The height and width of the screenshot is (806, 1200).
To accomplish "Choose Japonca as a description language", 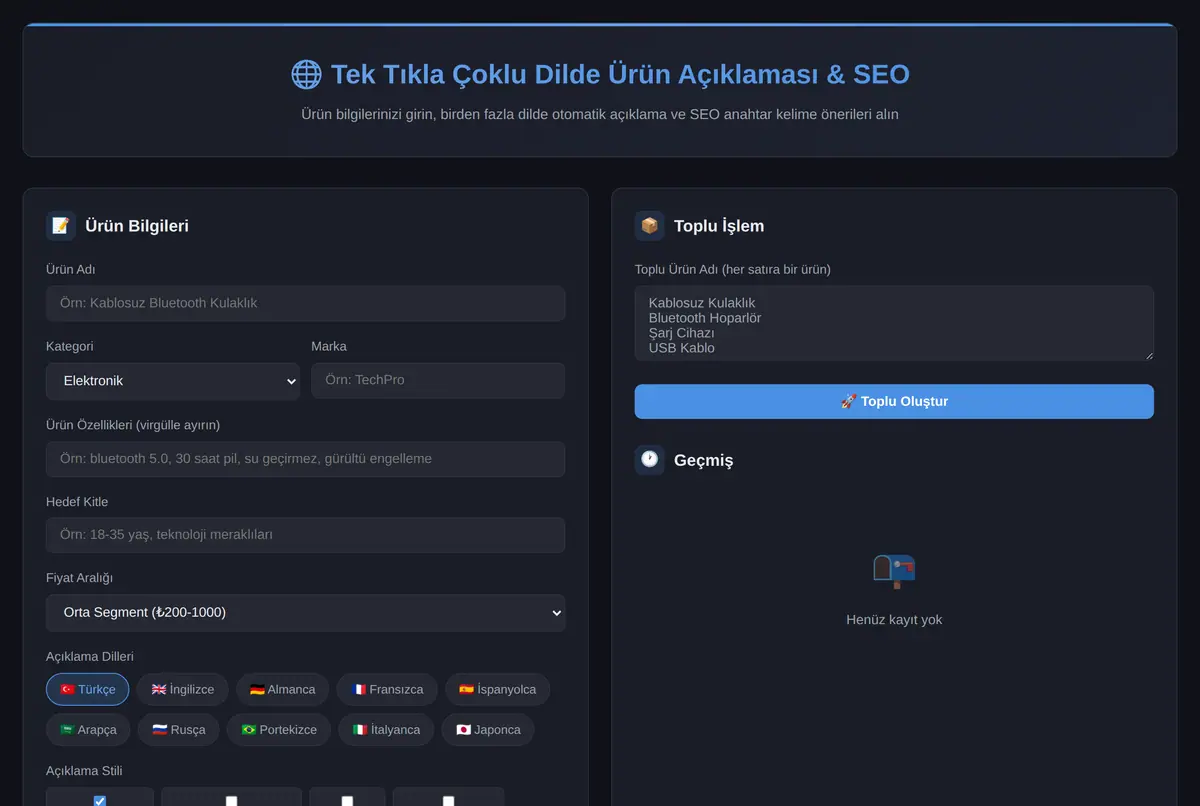I will 488,729.
